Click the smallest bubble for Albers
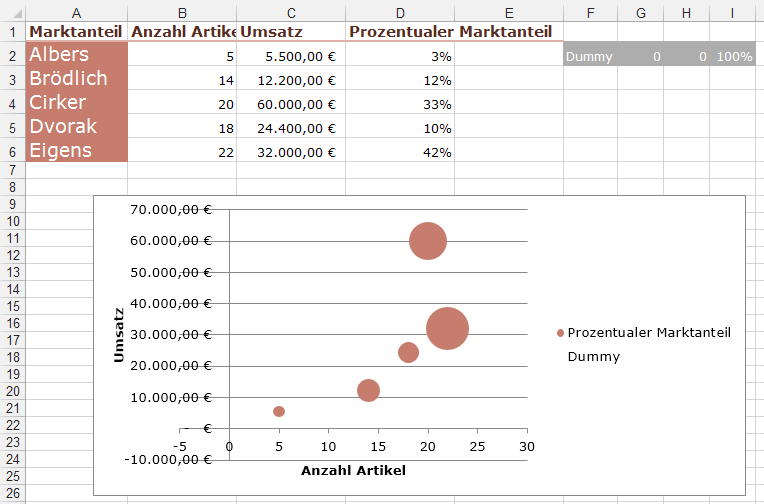 click(x=279, y=411)
